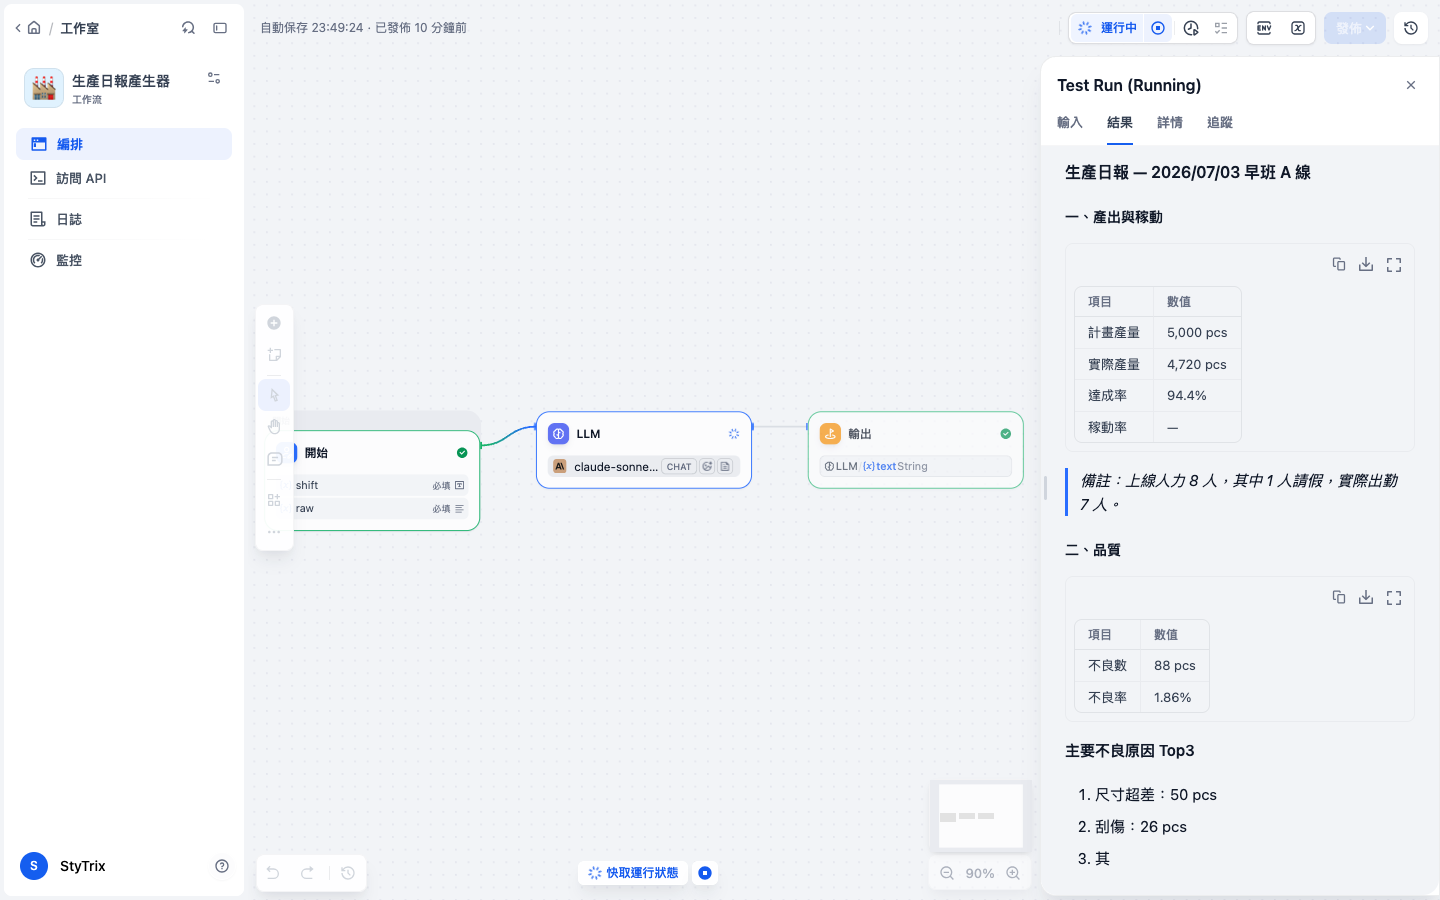The image size is (1440, 900).
Task: Open the checklist icon in top toolbar
Action: pos(1221,28)
